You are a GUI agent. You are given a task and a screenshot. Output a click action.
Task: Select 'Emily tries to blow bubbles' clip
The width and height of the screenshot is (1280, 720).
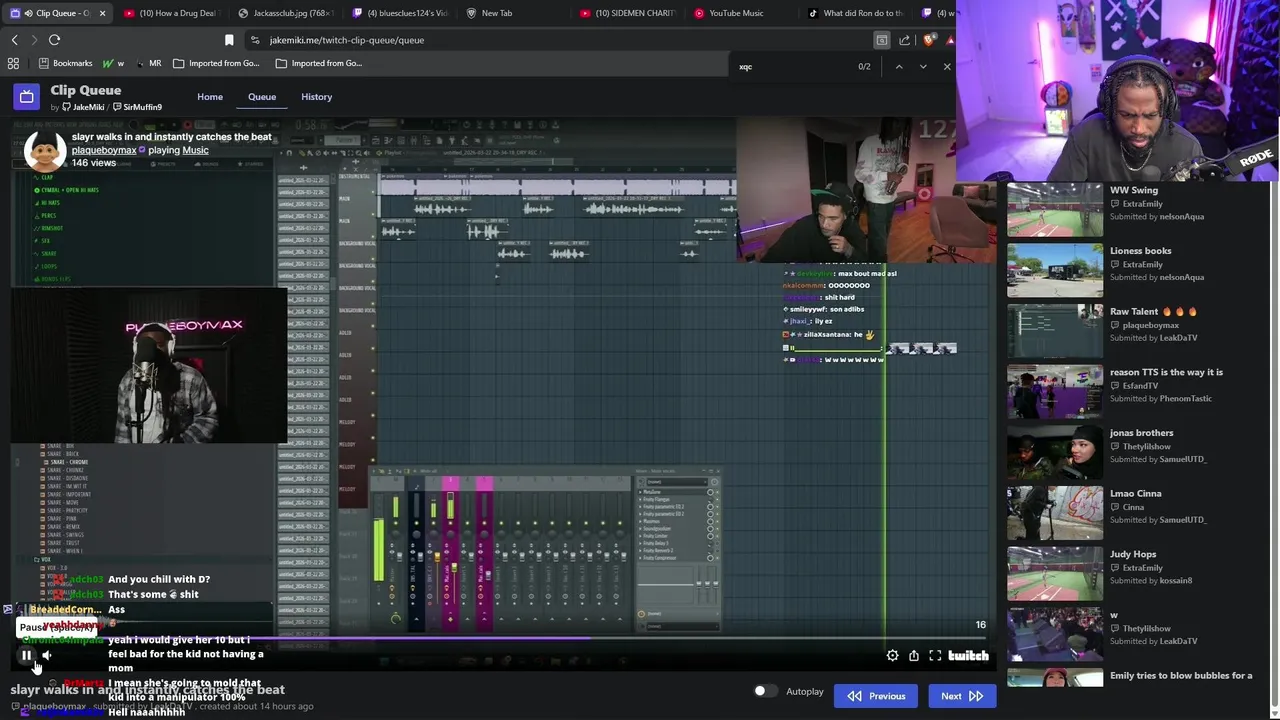[x=1181, y=675]
